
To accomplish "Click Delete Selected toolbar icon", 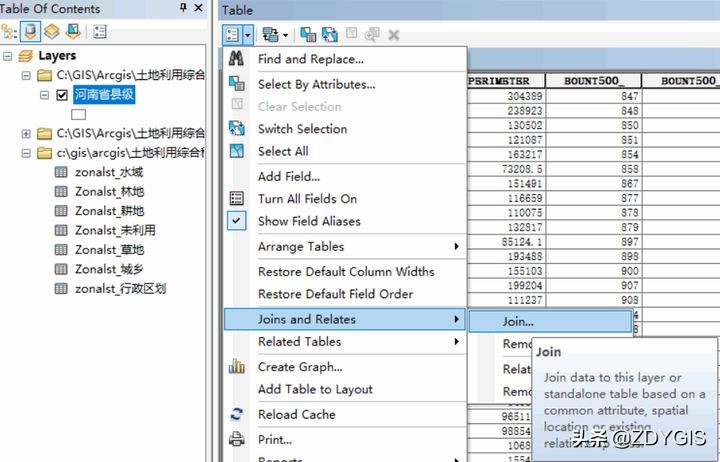I will tap(394, 35).
